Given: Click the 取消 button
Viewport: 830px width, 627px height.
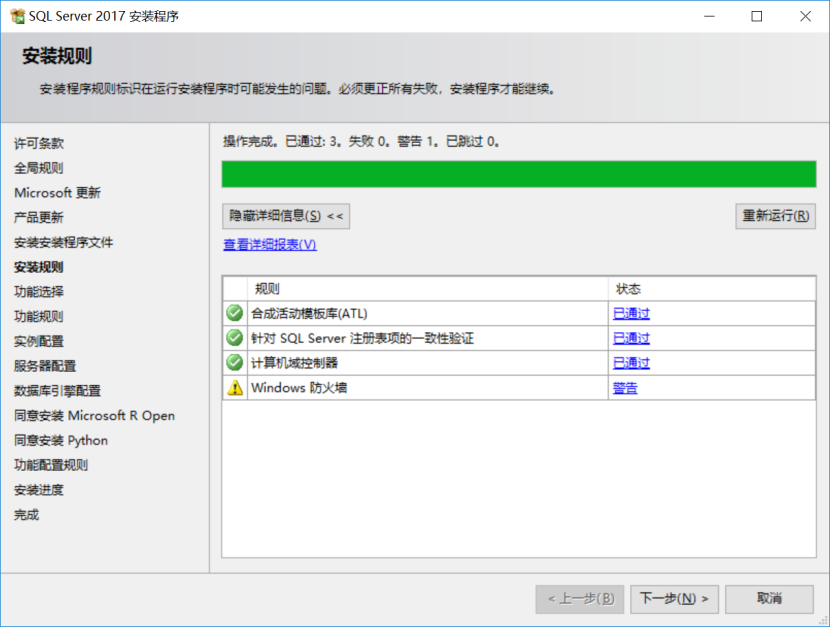Looking at the screenshot, I should point(768,598).
